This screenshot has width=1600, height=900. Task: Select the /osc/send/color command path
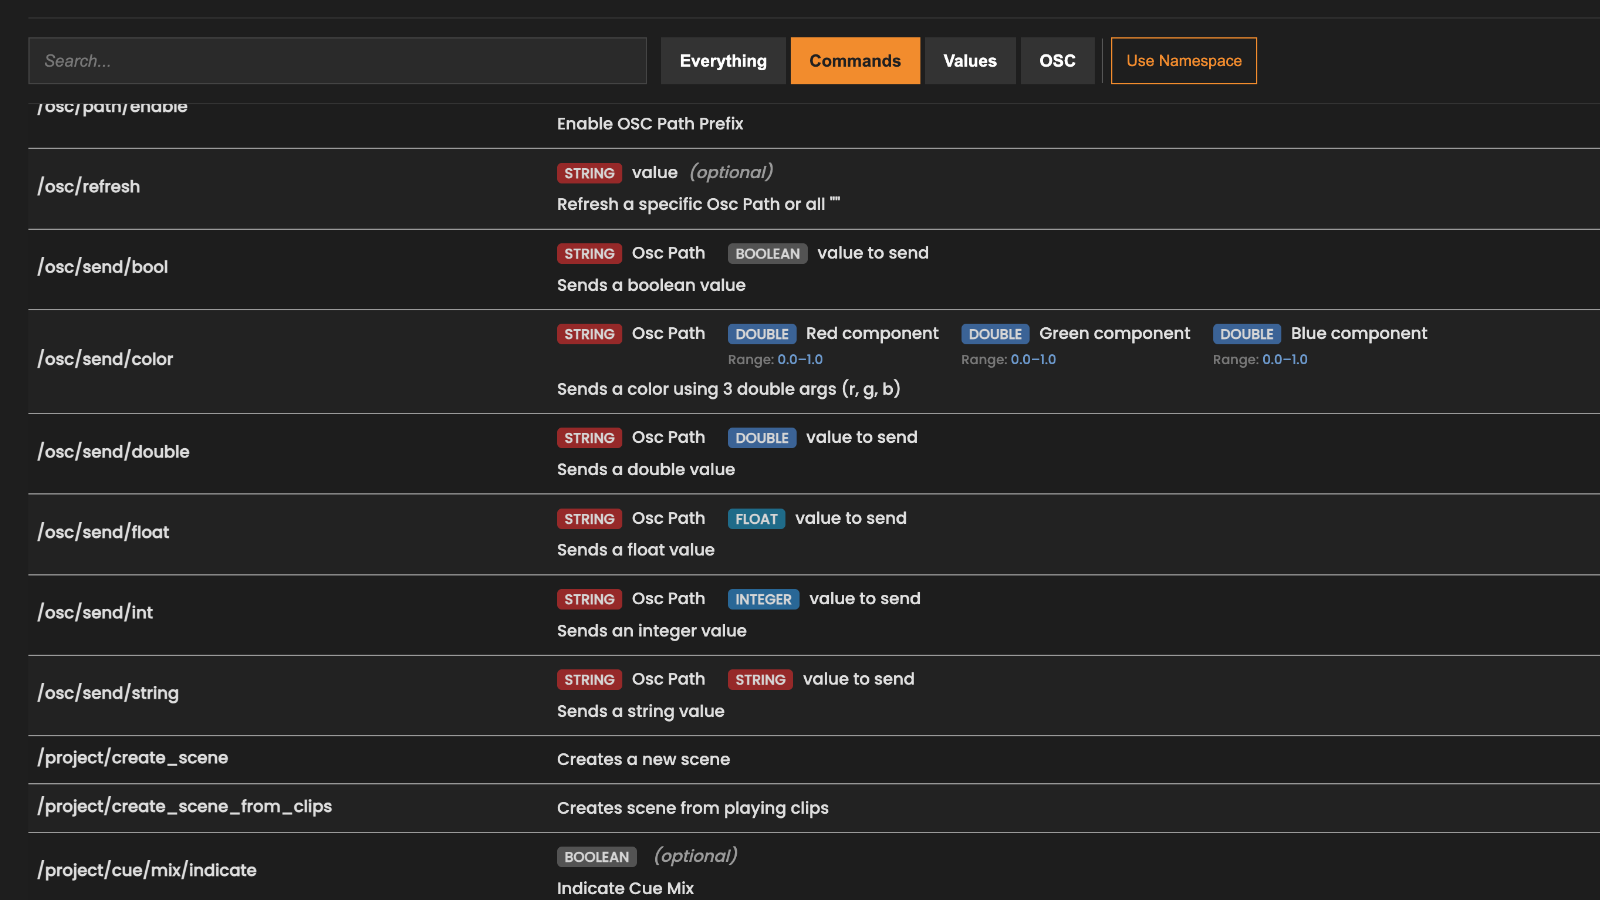pos(105,359)
